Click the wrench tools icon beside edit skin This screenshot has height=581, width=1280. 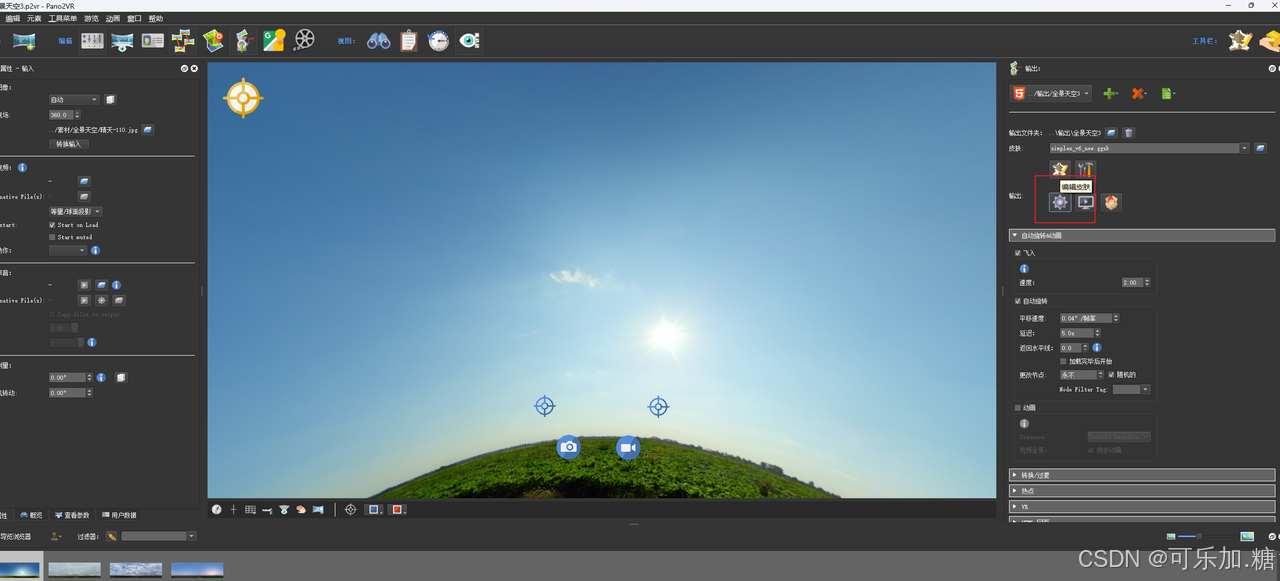pos(1086,169)
